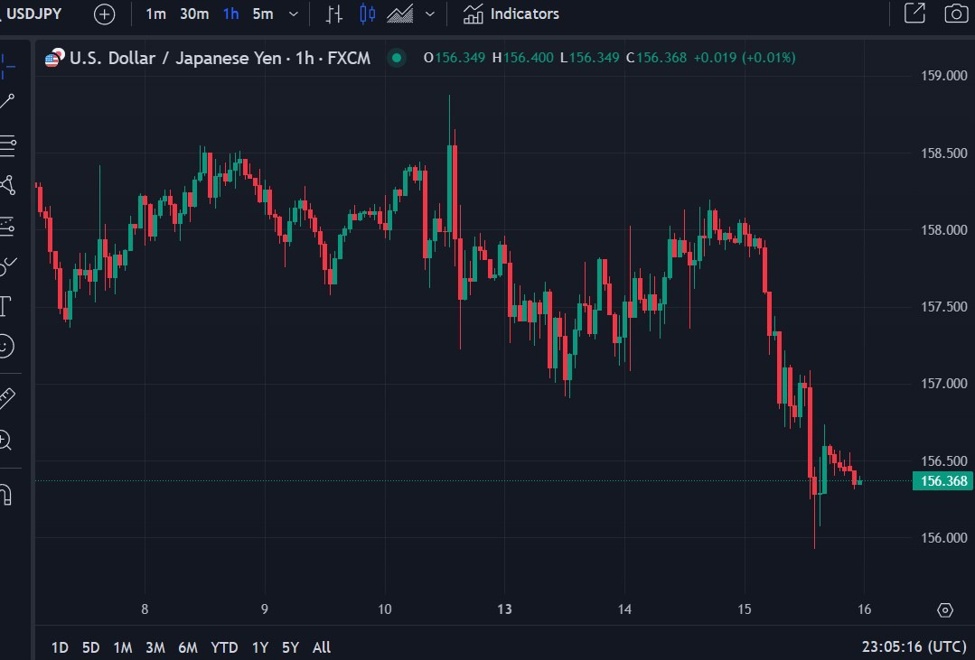Open the Indicators panel
975x660 pixels.
click(511, 14)
